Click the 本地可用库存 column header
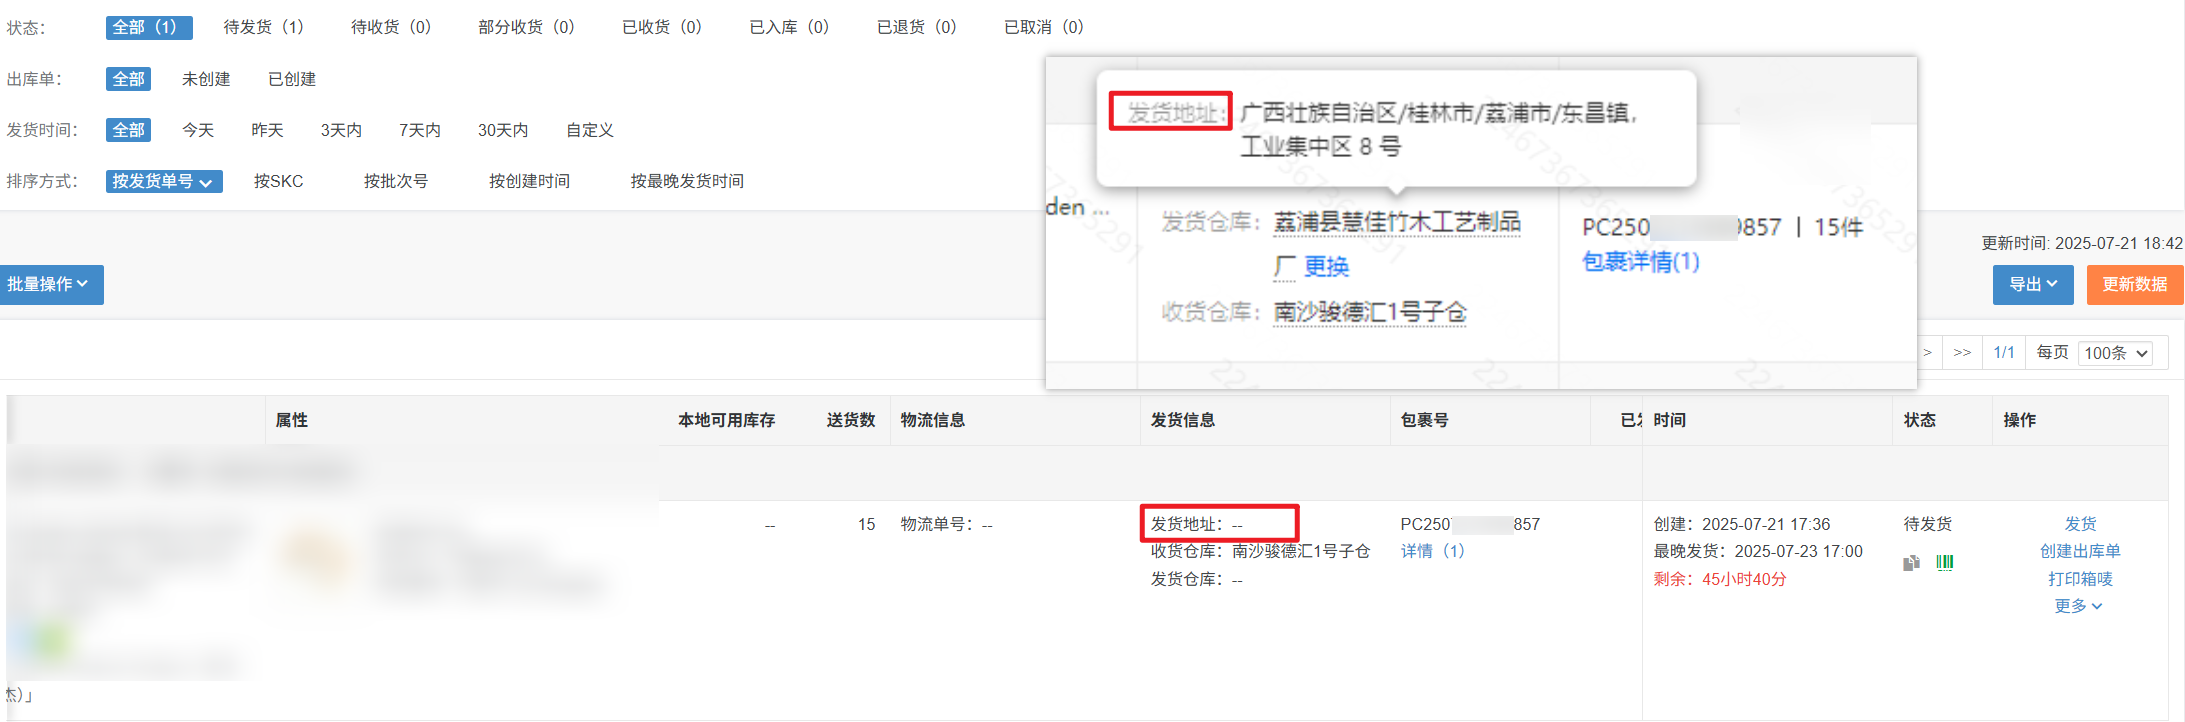Screen dimensions: 2185x722 727,420
